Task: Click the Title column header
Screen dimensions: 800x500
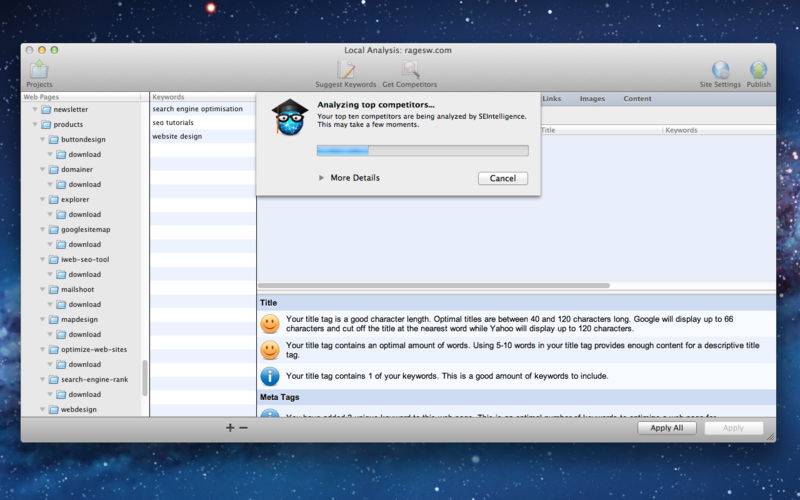Action: pyautogui.click(x=601, y=130)
